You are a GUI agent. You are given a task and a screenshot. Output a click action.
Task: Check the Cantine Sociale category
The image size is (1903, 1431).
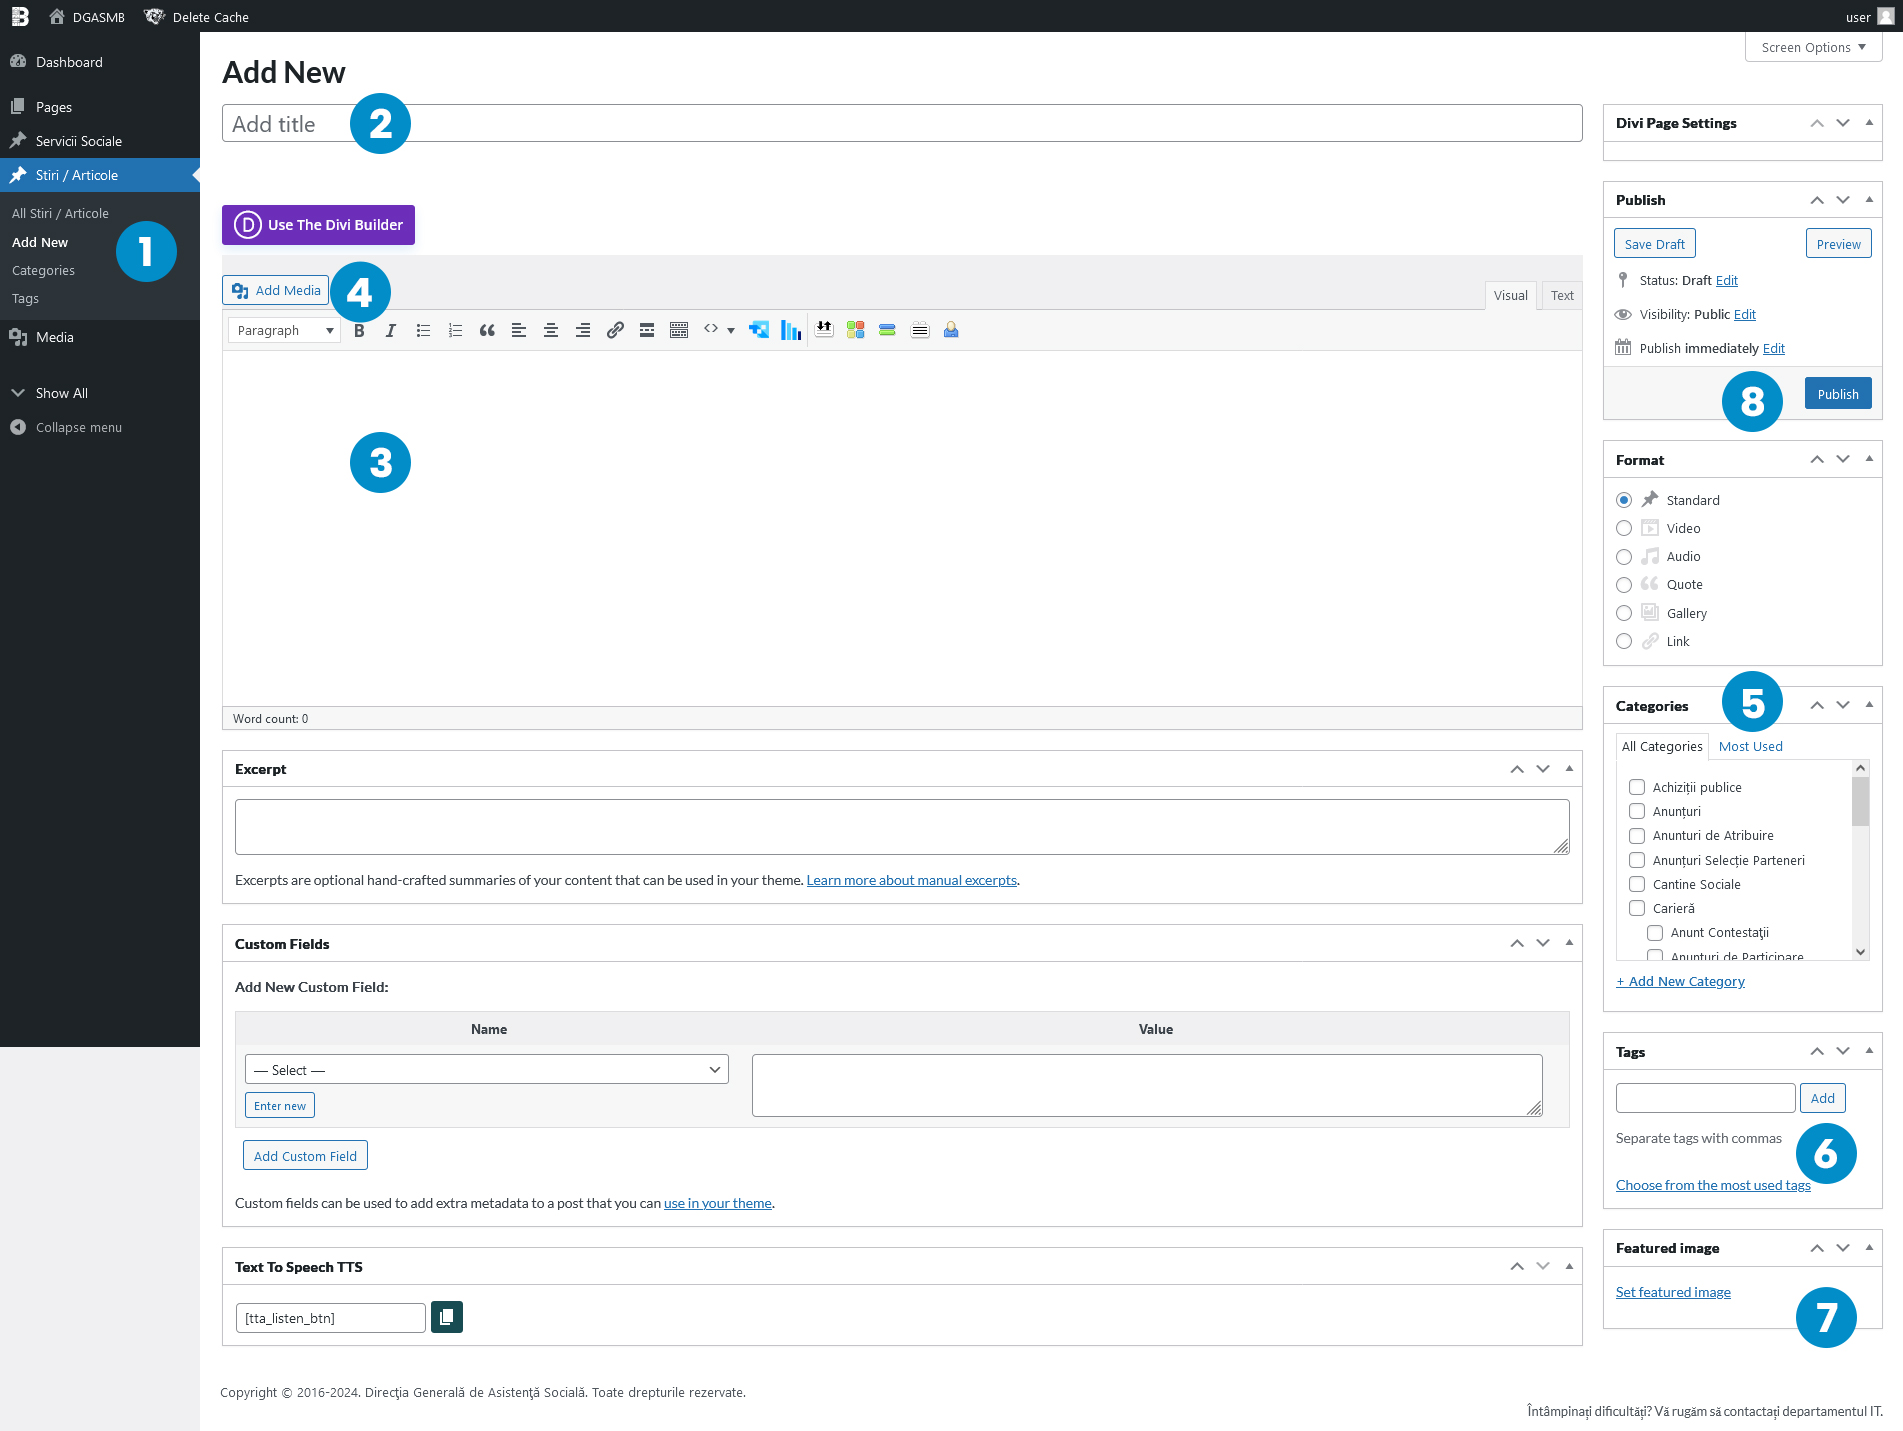pyautogui.click(x=1637, y=884)
